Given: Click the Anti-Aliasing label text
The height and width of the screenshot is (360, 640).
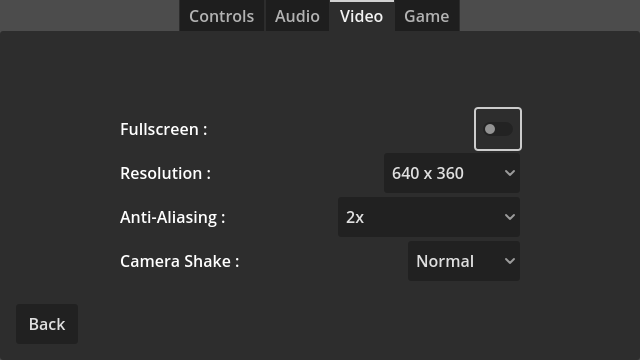Looking at the screenshot, I should click(172, 218).
